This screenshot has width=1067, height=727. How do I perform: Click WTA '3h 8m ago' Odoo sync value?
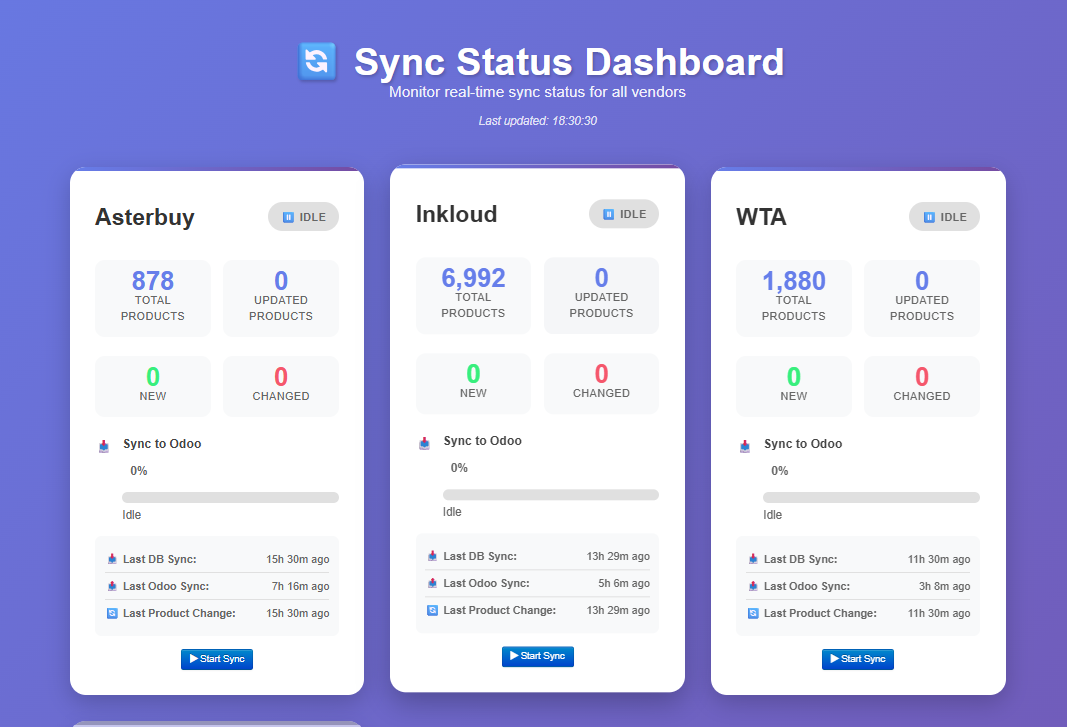click(x=945, y=586)
